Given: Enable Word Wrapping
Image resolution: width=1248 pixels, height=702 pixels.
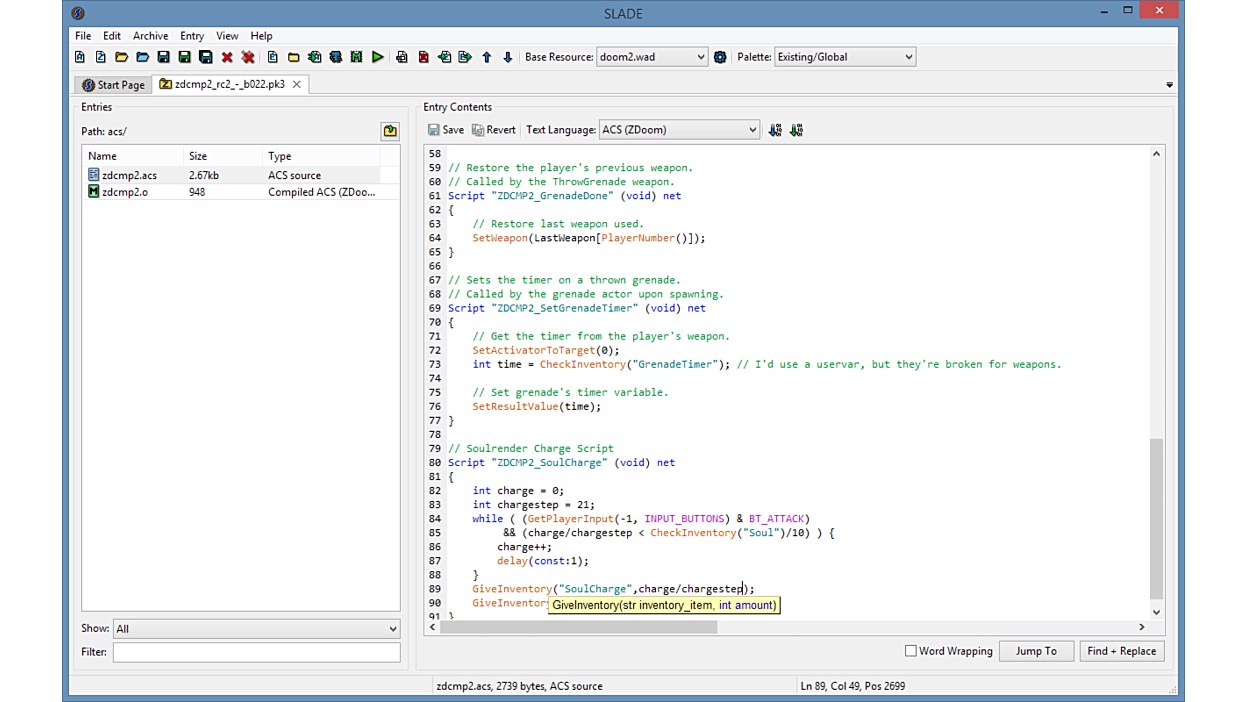Looking at the screenshot, I should (x=911, y=650).
